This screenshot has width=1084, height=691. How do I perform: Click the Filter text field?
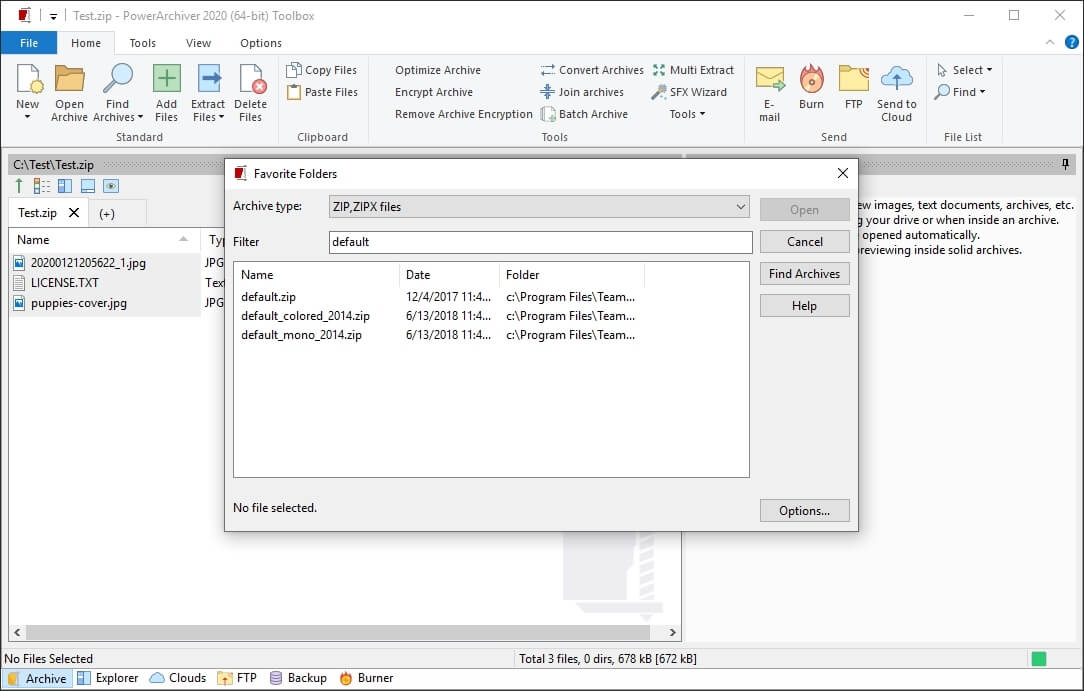(540, 242)
